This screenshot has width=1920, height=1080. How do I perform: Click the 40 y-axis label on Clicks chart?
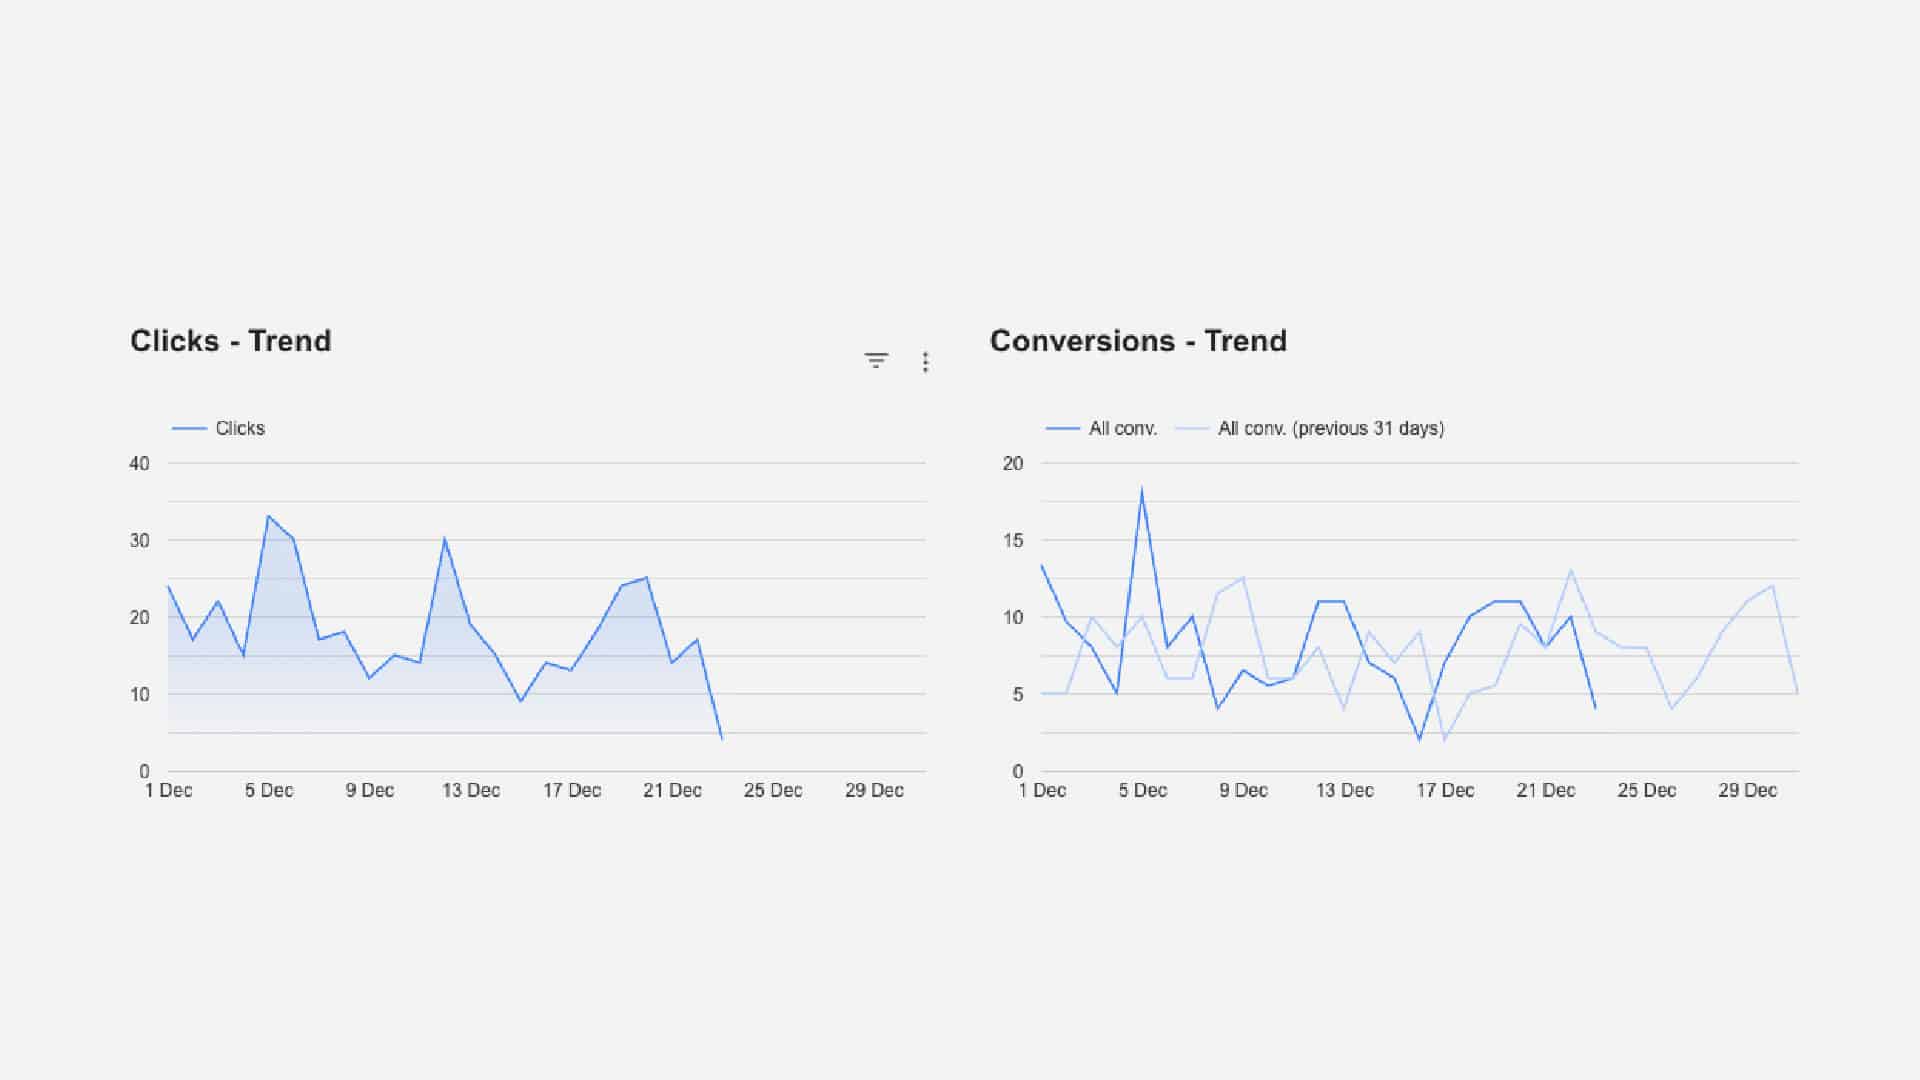click(x=139, y=463)
